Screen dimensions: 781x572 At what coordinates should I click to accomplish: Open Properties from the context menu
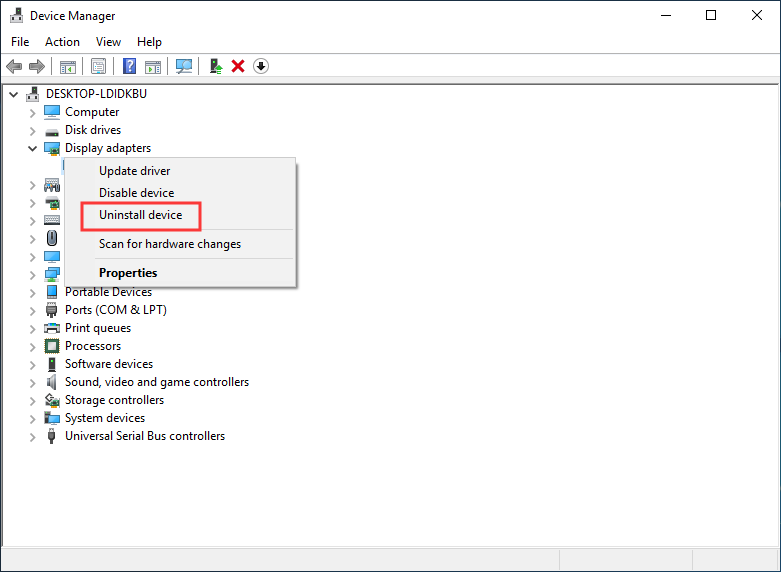180,273
